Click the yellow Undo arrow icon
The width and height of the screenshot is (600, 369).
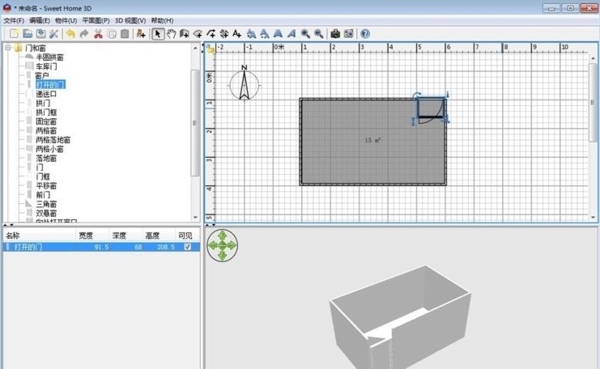[70, 34]
